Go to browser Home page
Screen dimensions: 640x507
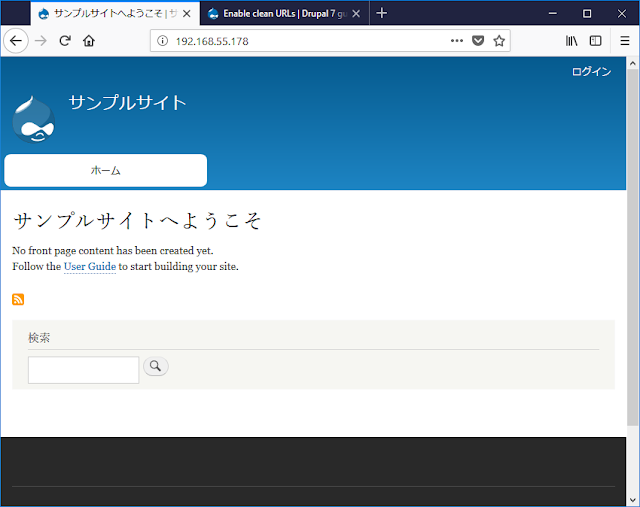[x=89, y=41]
